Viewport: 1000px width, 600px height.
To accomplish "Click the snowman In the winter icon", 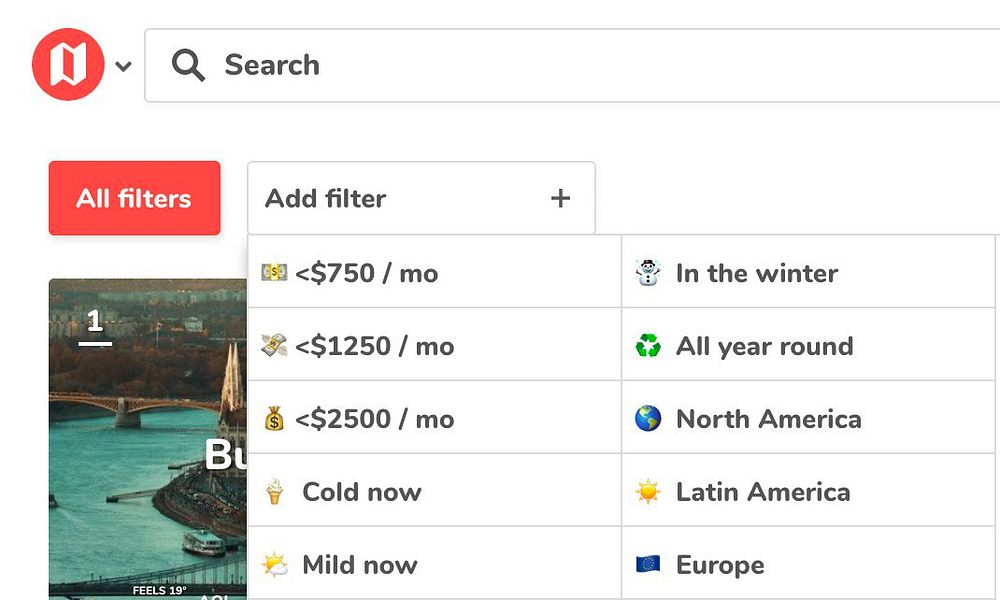I will coord(648,273).
